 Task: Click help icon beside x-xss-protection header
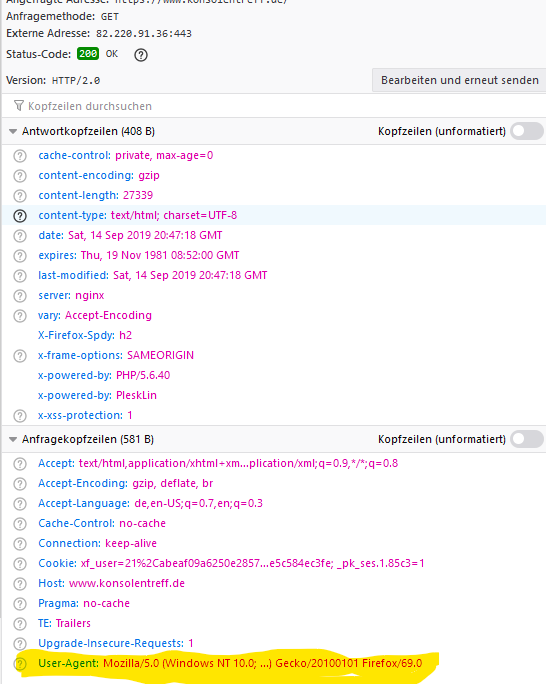click(x=20, y=416)
